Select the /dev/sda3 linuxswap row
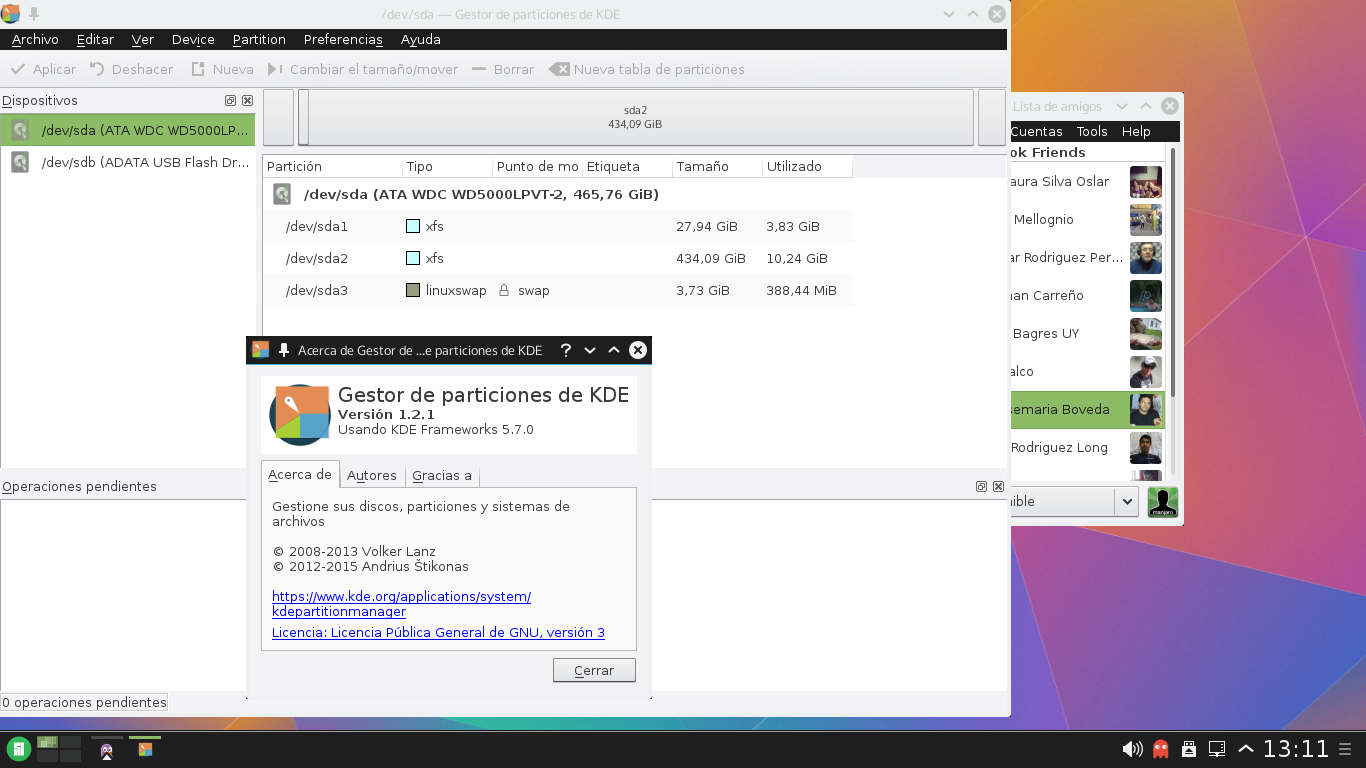1366x768 pixels. pos(558,290)
